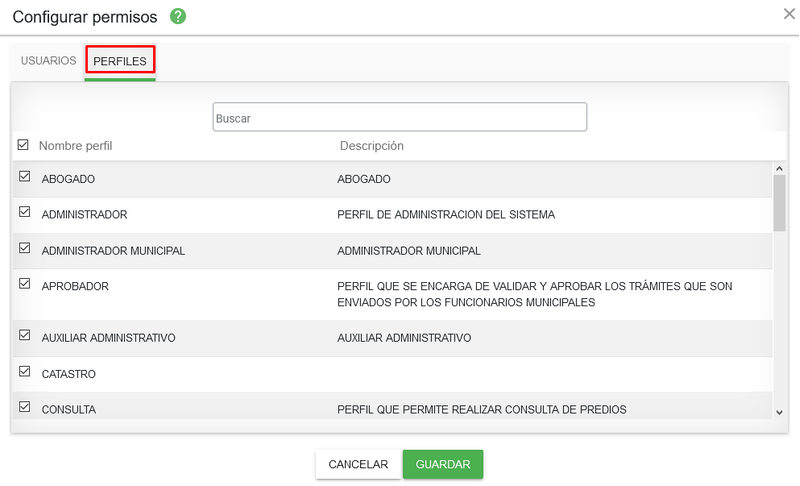This screenshot has width=800, height=486.
Task: Close the Configurar permisos dialog
Action: [789, 14]
